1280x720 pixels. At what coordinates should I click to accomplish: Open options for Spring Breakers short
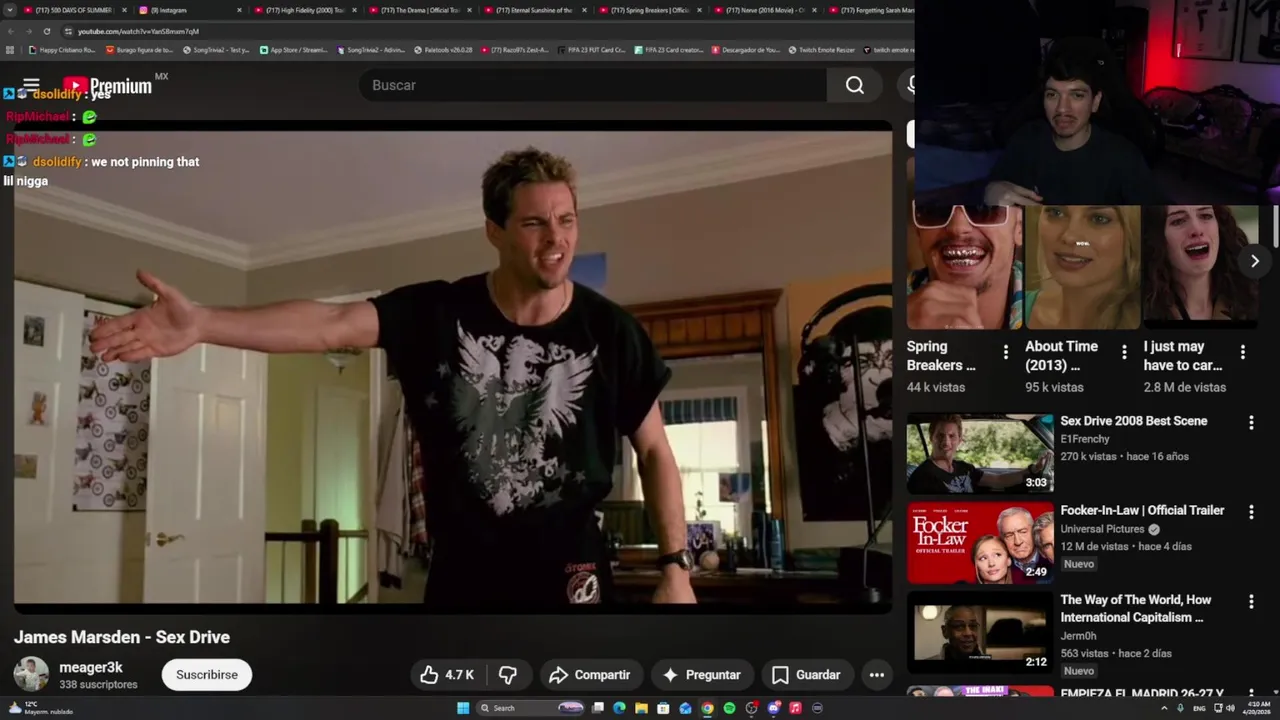[1005, 352]
